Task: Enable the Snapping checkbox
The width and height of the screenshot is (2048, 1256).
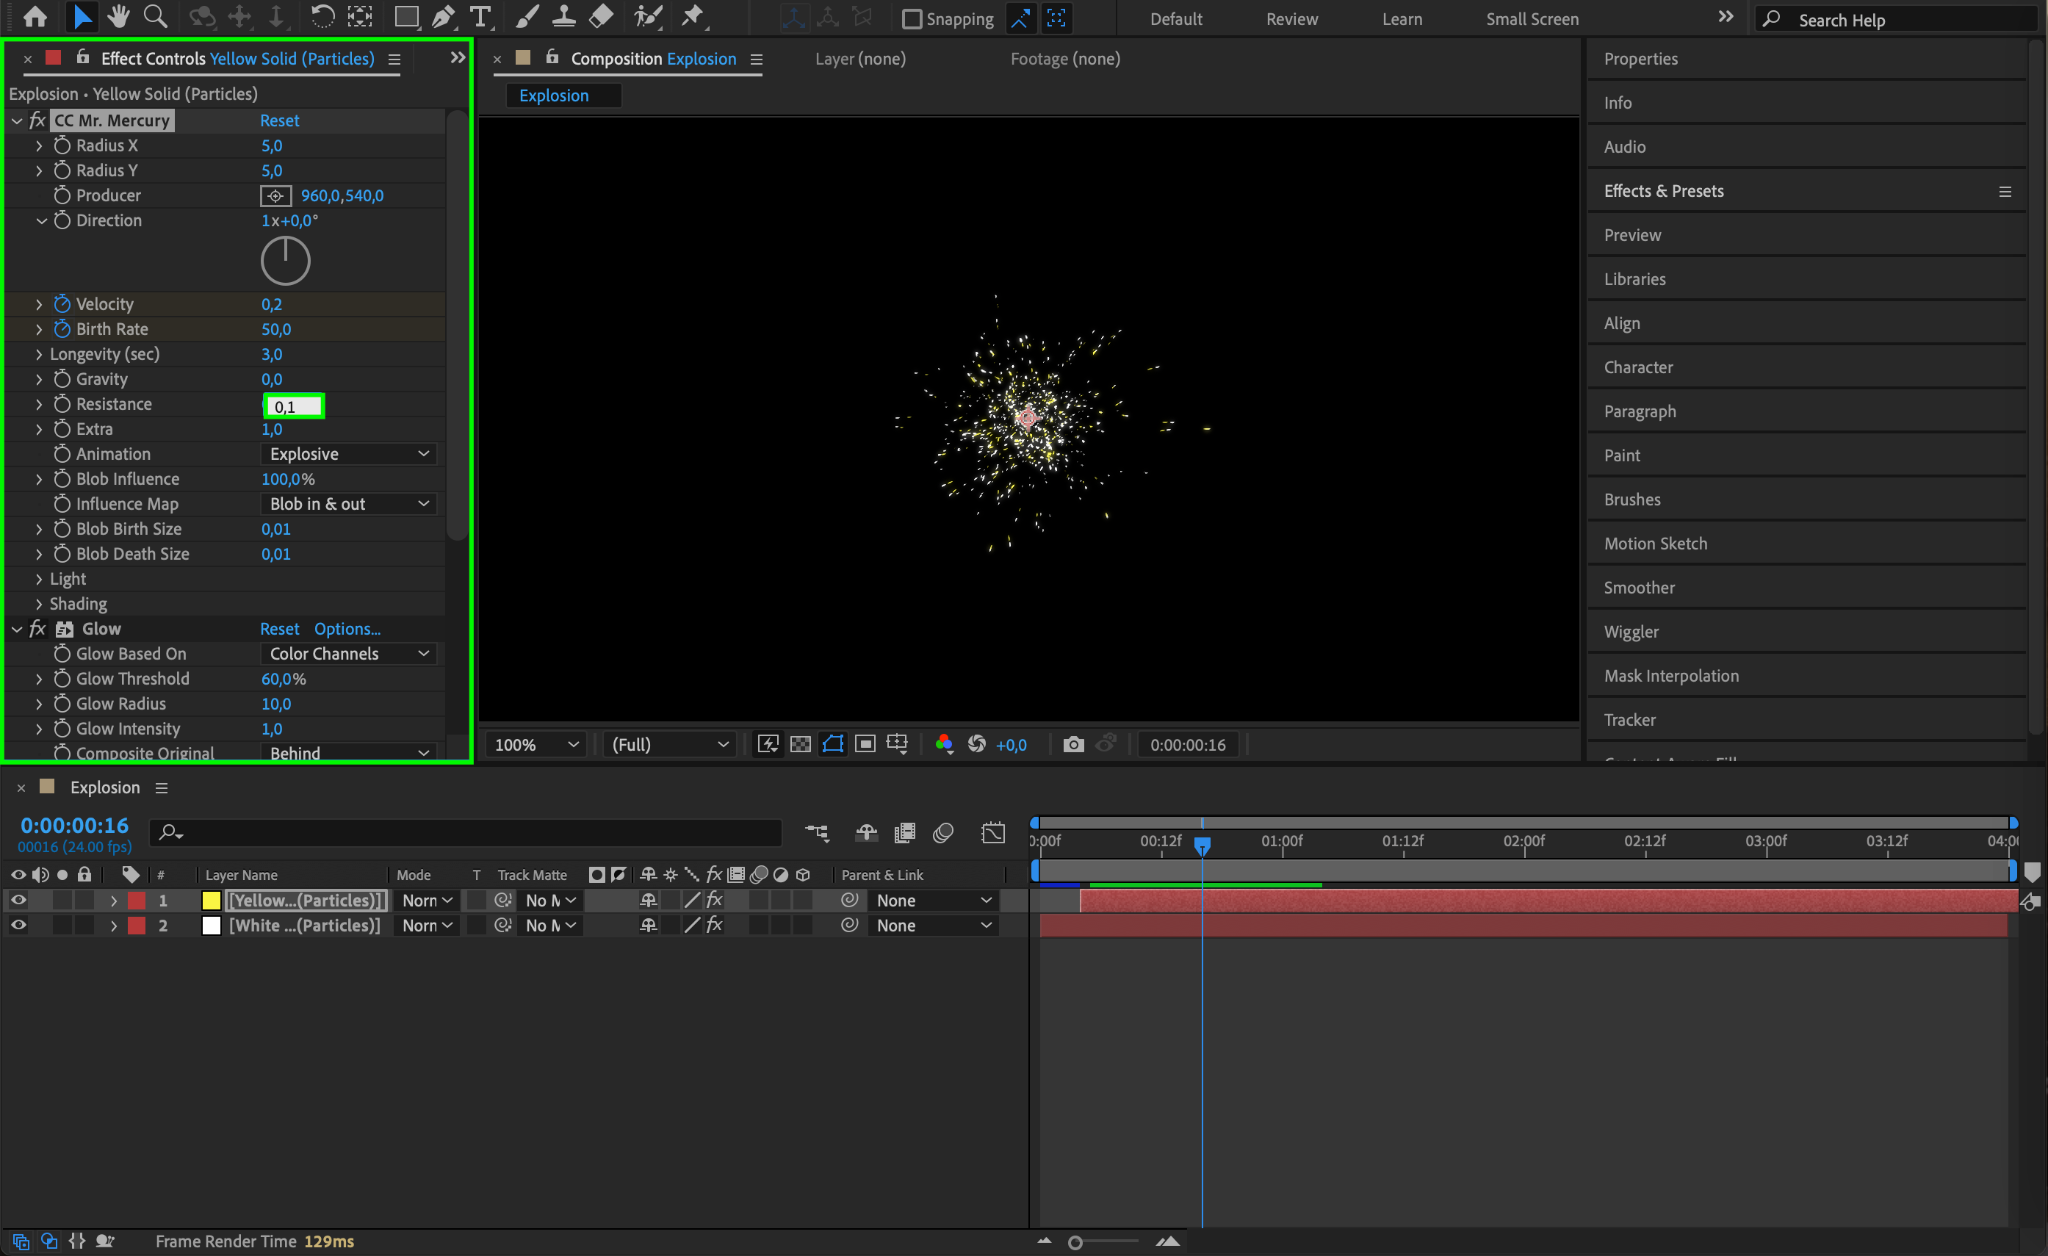Action: click(x=911, y=19)
